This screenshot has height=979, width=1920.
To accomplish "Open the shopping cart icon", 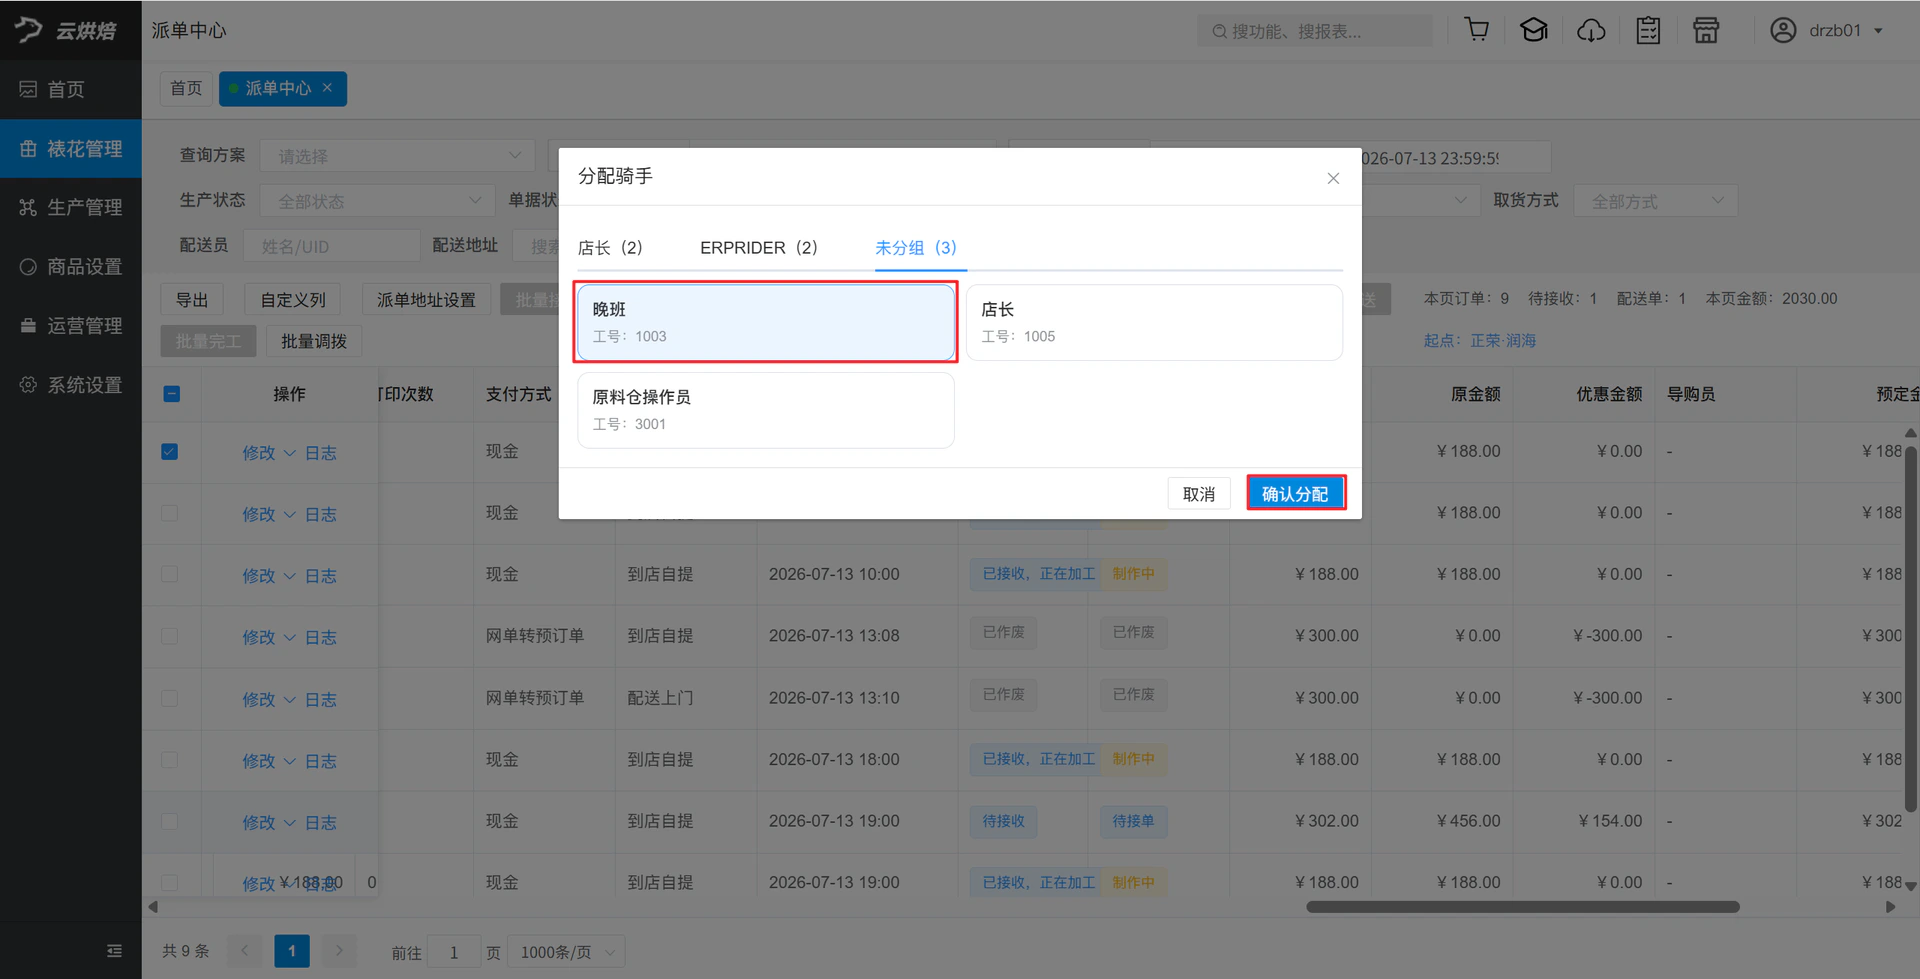I will click(1476, 30).
